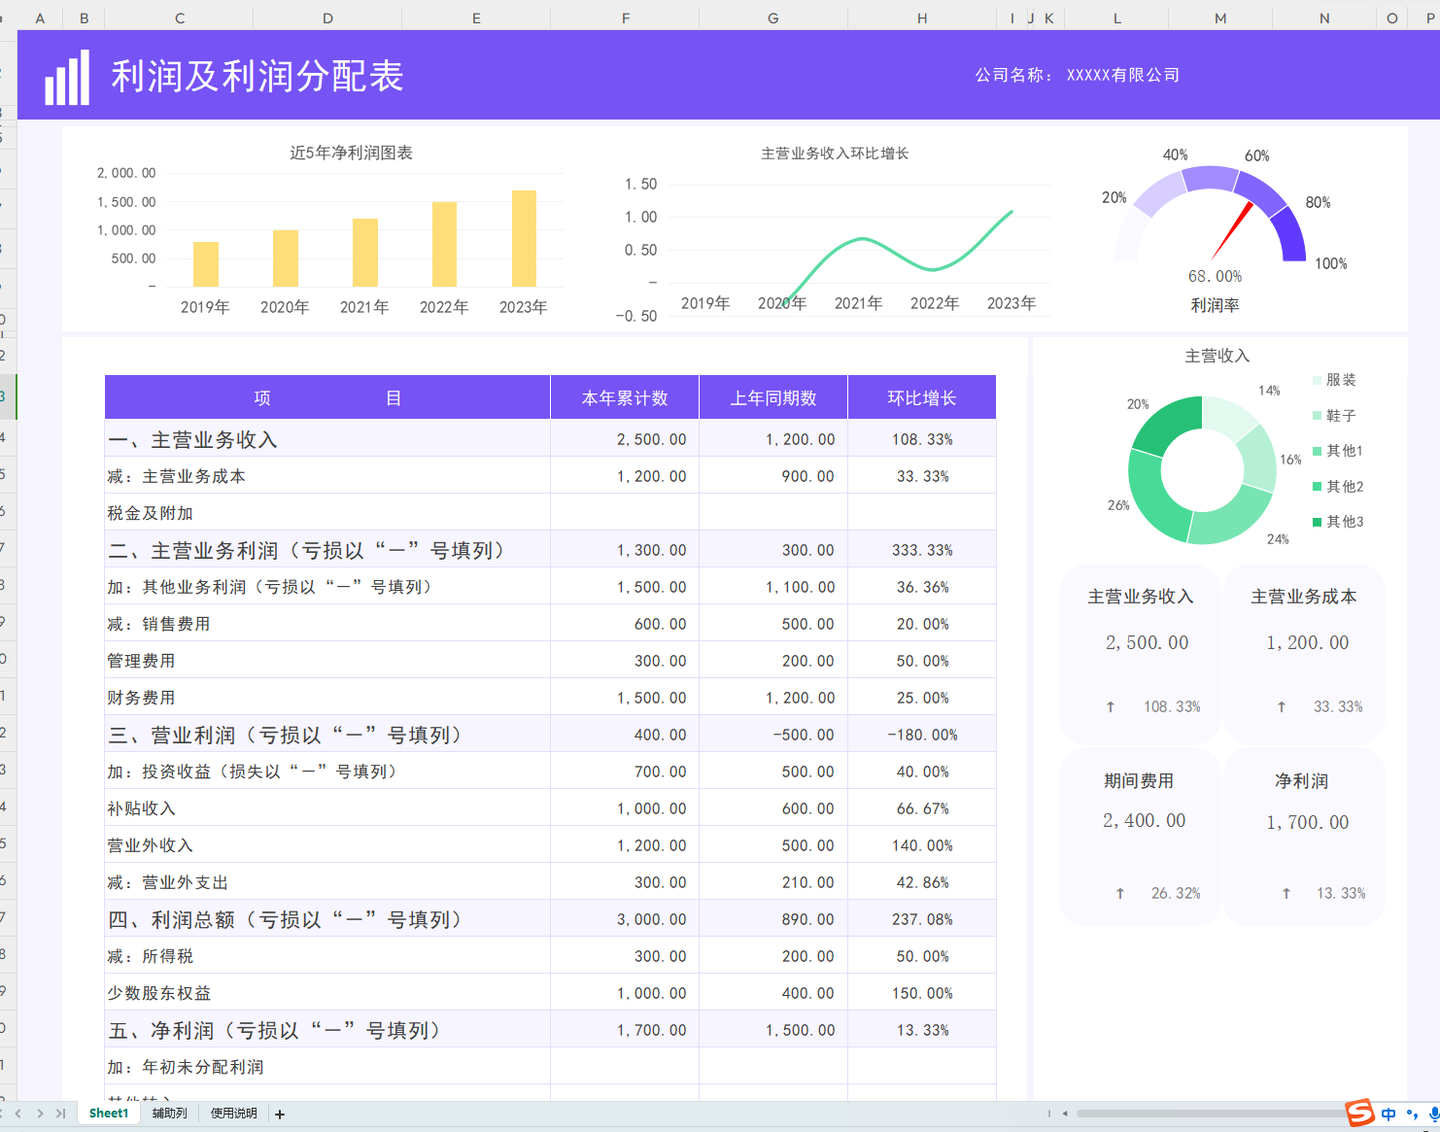
Task: Go to the last sheet arrow
Action: (x=60, y=1113)
